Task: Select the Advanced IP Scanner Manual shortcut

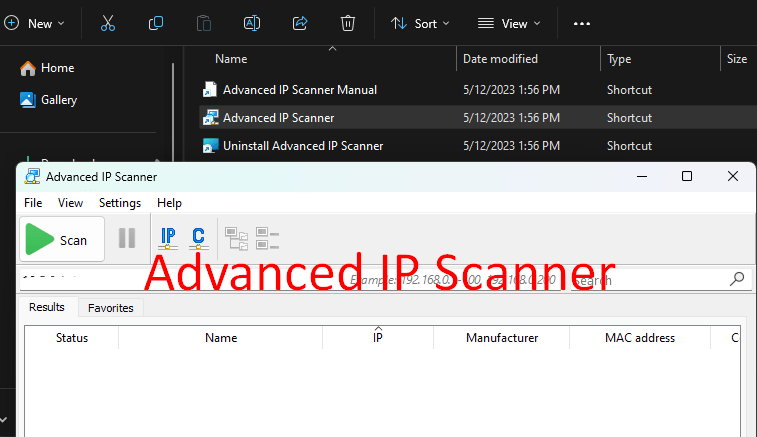Action: coord(299,90)
